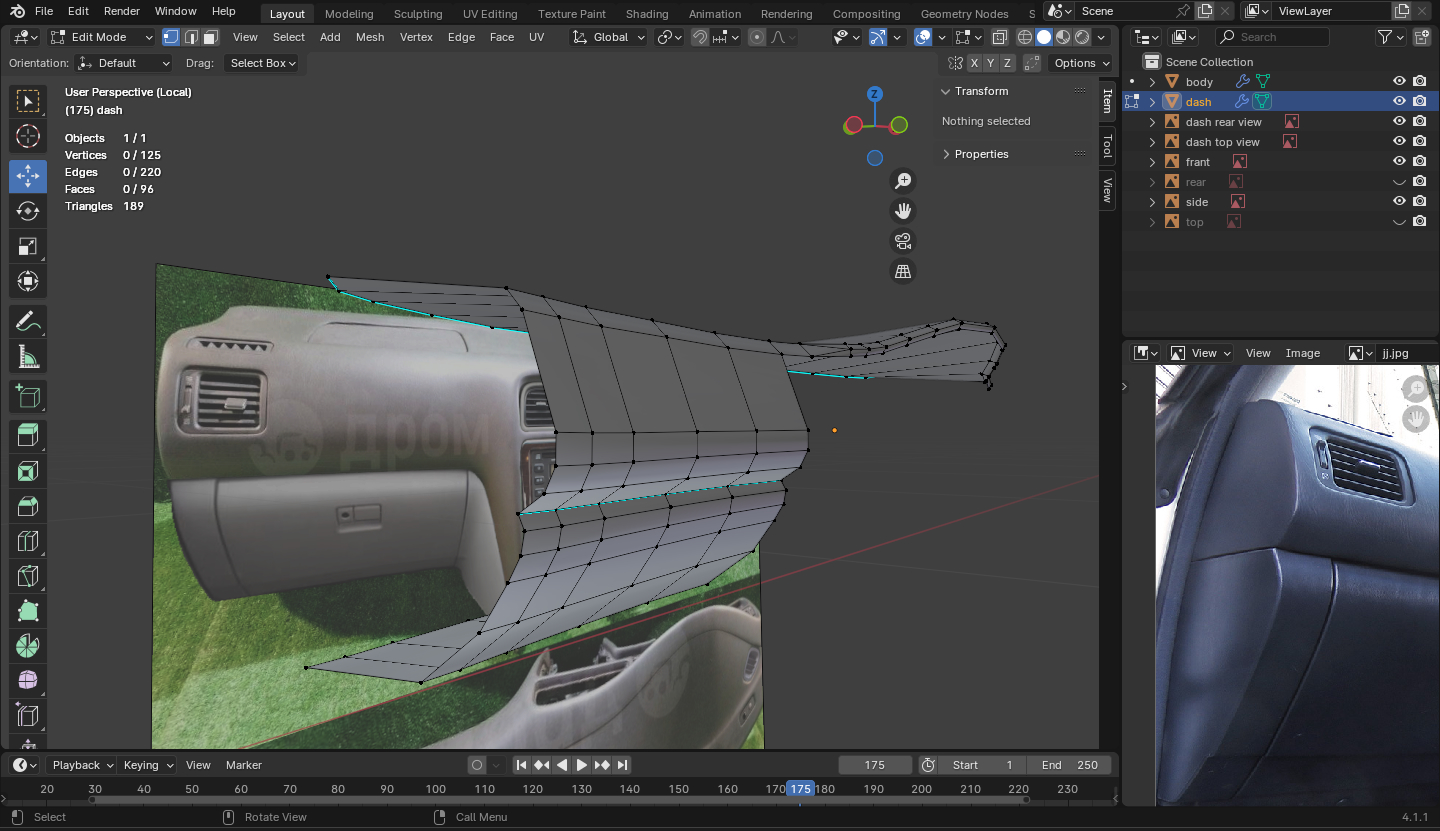Click the End frame field
Viewport: 1440px width, 831px height.
point(1070,765)
